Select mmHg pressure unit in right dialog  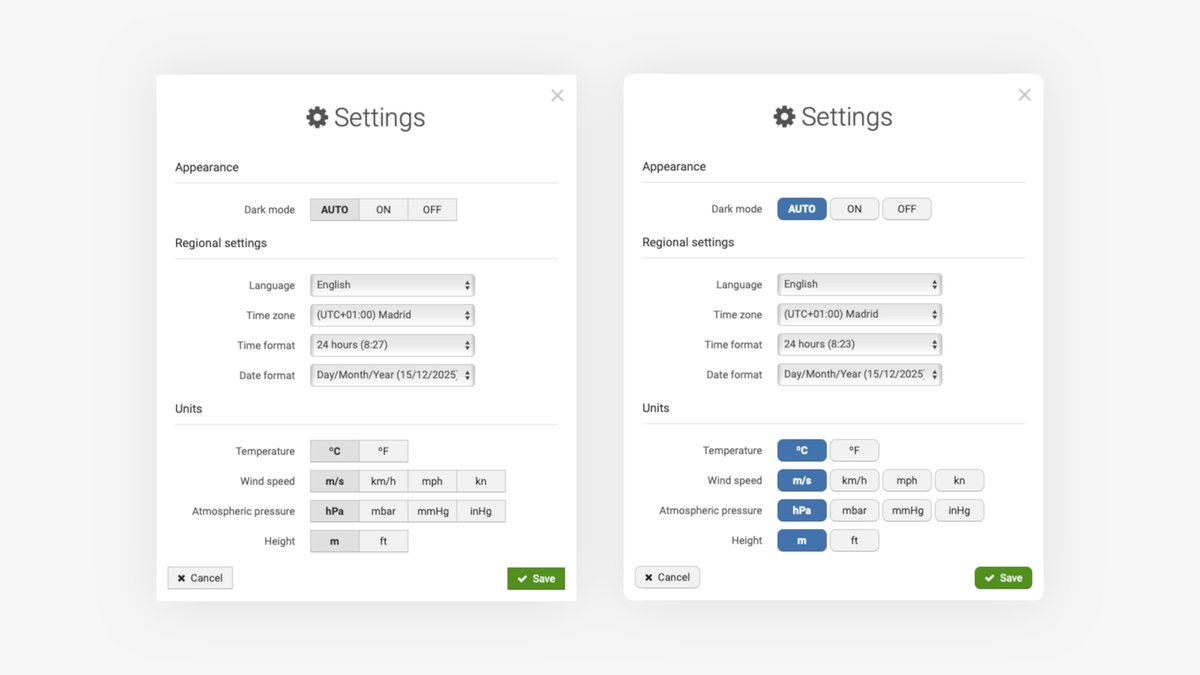coord(907,510)
